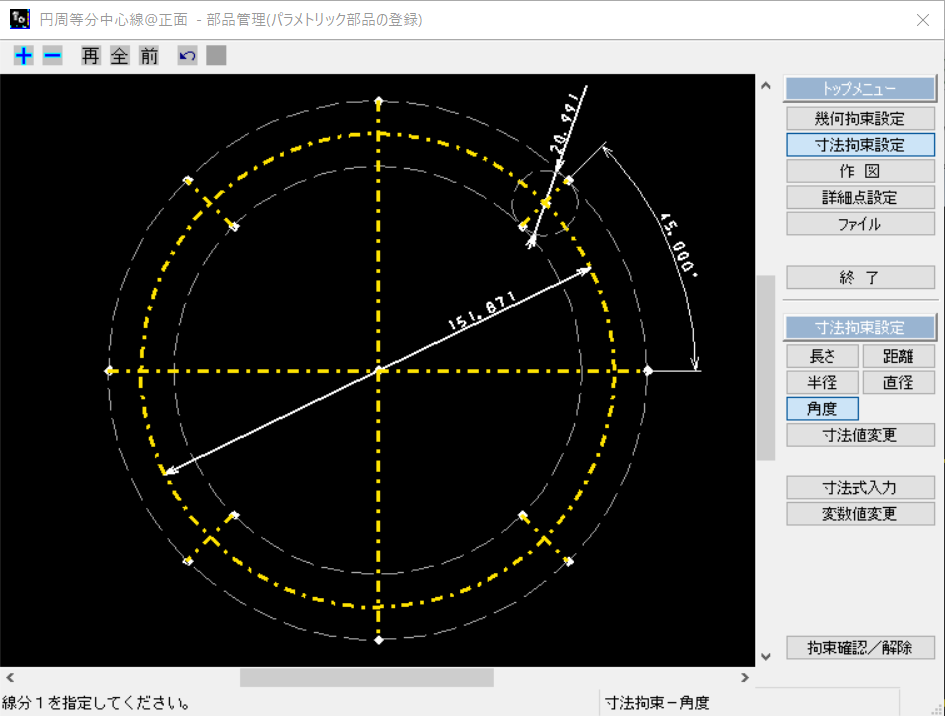Click the application icon in title bar

[x=20, y=19]
